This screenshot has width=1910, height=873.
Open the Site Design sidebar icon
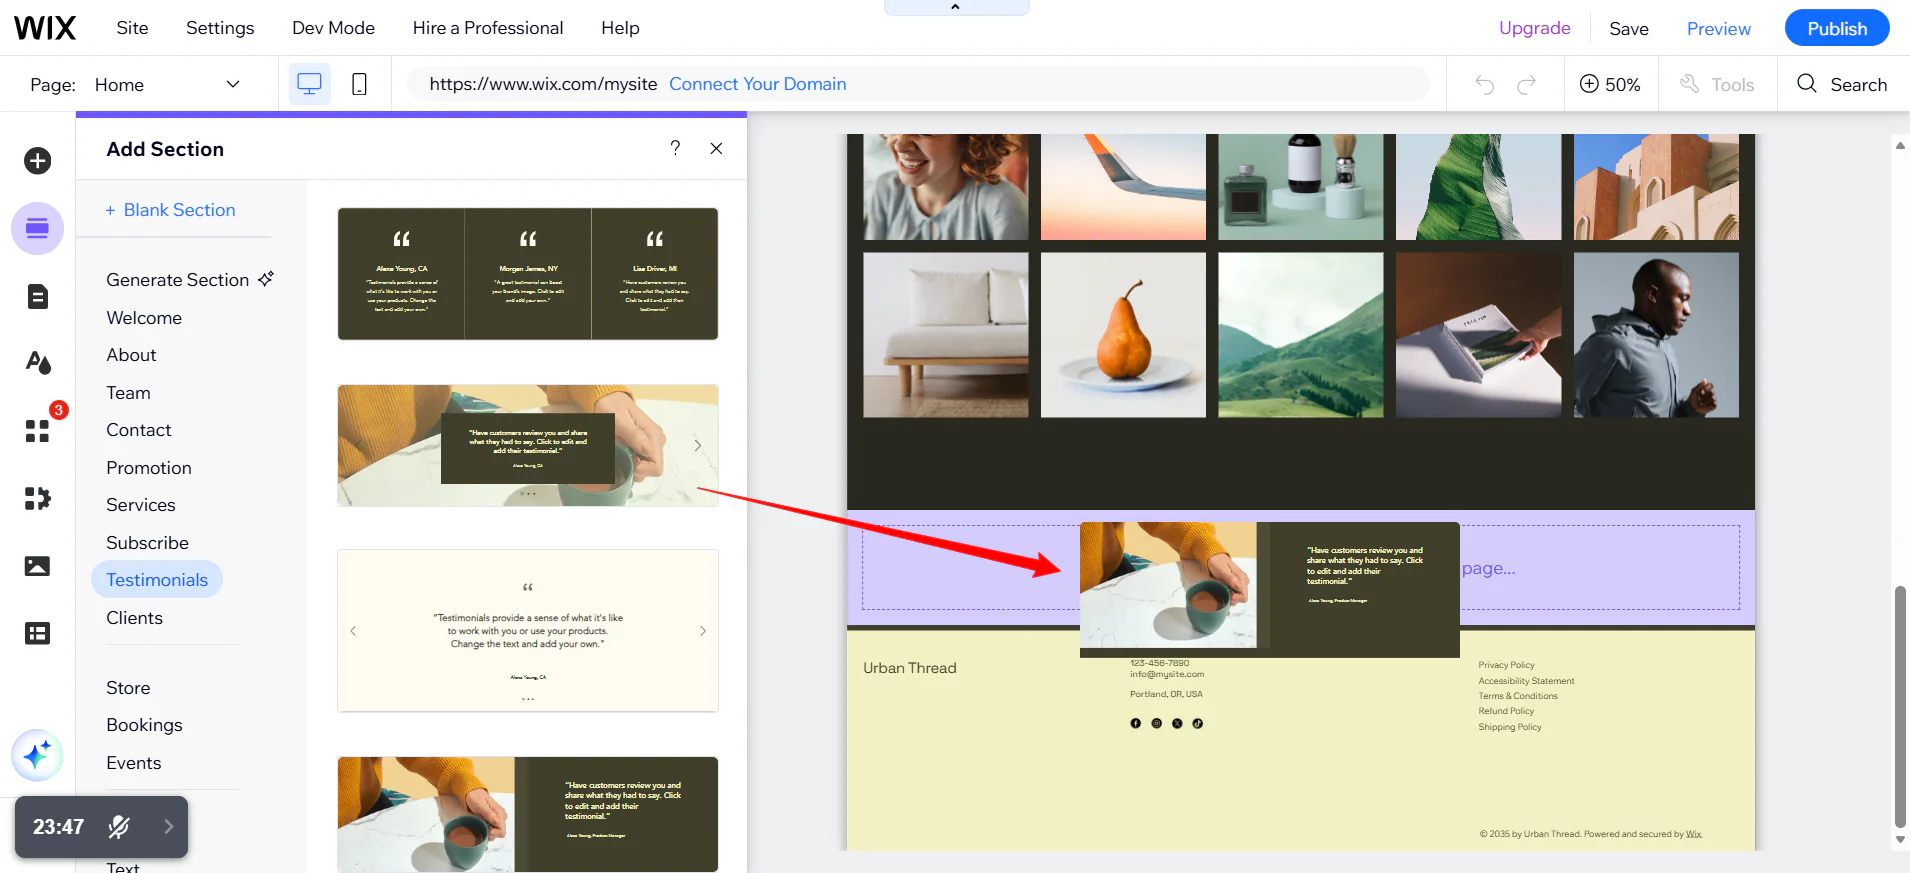click(38, 362)
